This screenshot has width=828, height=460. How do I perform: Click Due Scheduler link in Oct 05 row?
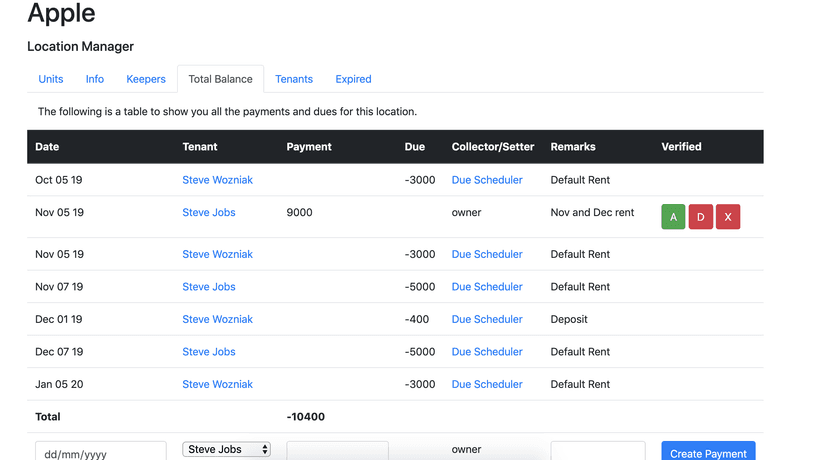click(x=487, y=180)
